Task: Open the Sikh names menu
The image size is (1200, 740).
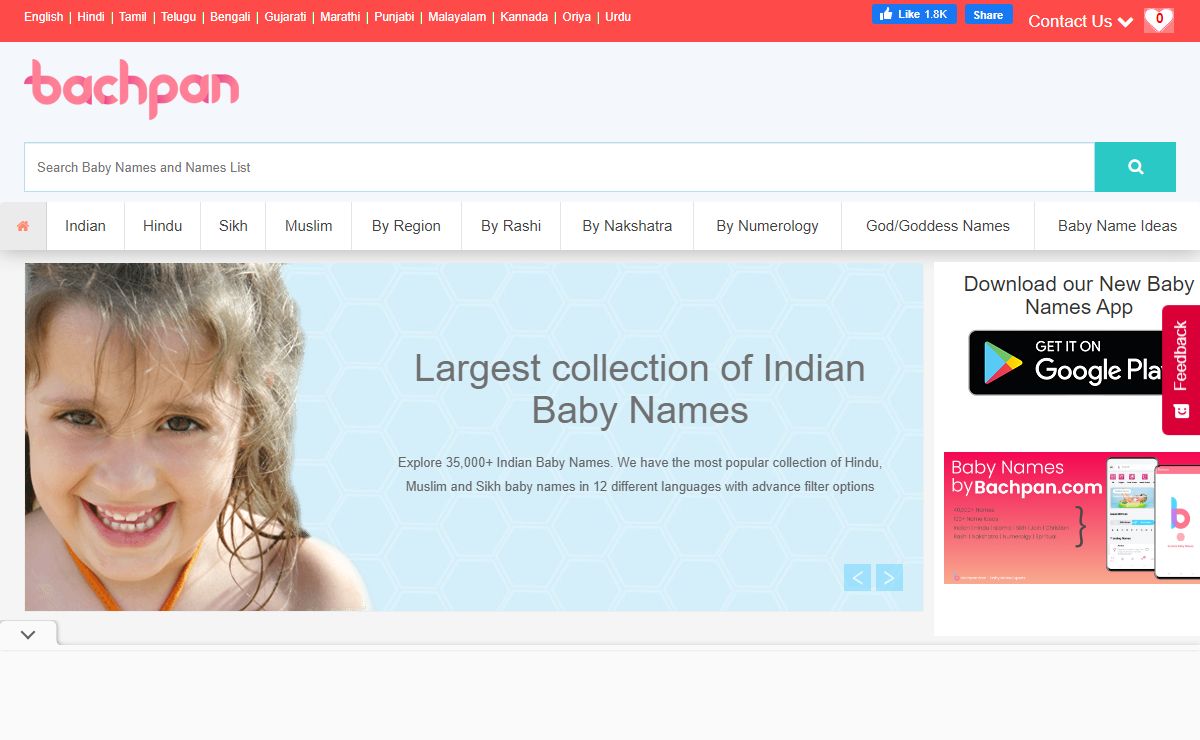Action: pyautogui.click(x=233, y=226)
